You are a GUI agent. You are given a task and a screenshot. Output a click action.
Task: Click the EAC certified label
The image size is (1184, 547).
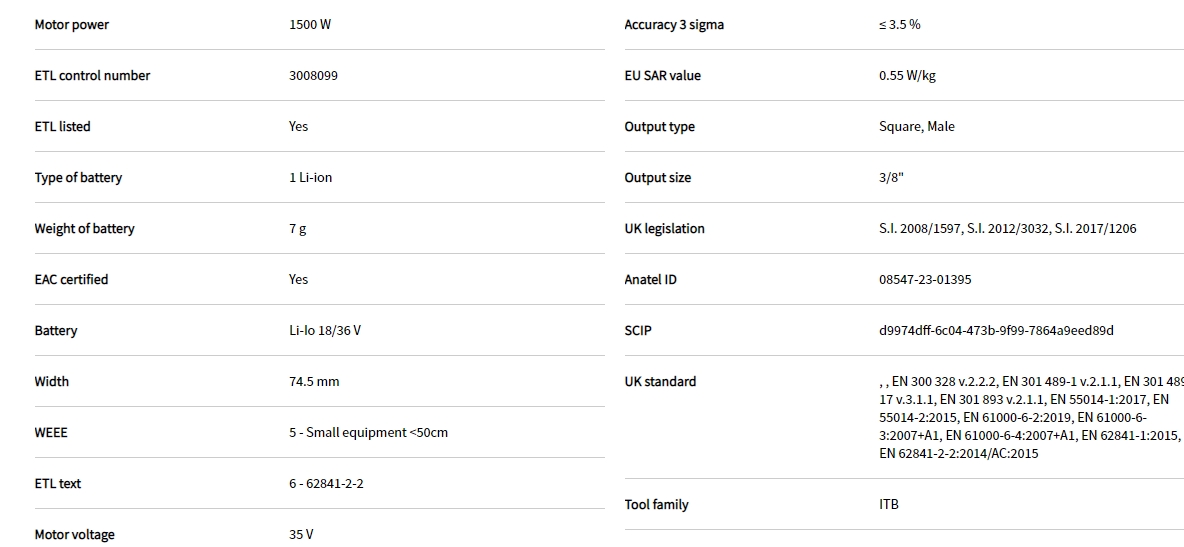tap(71, 280)
